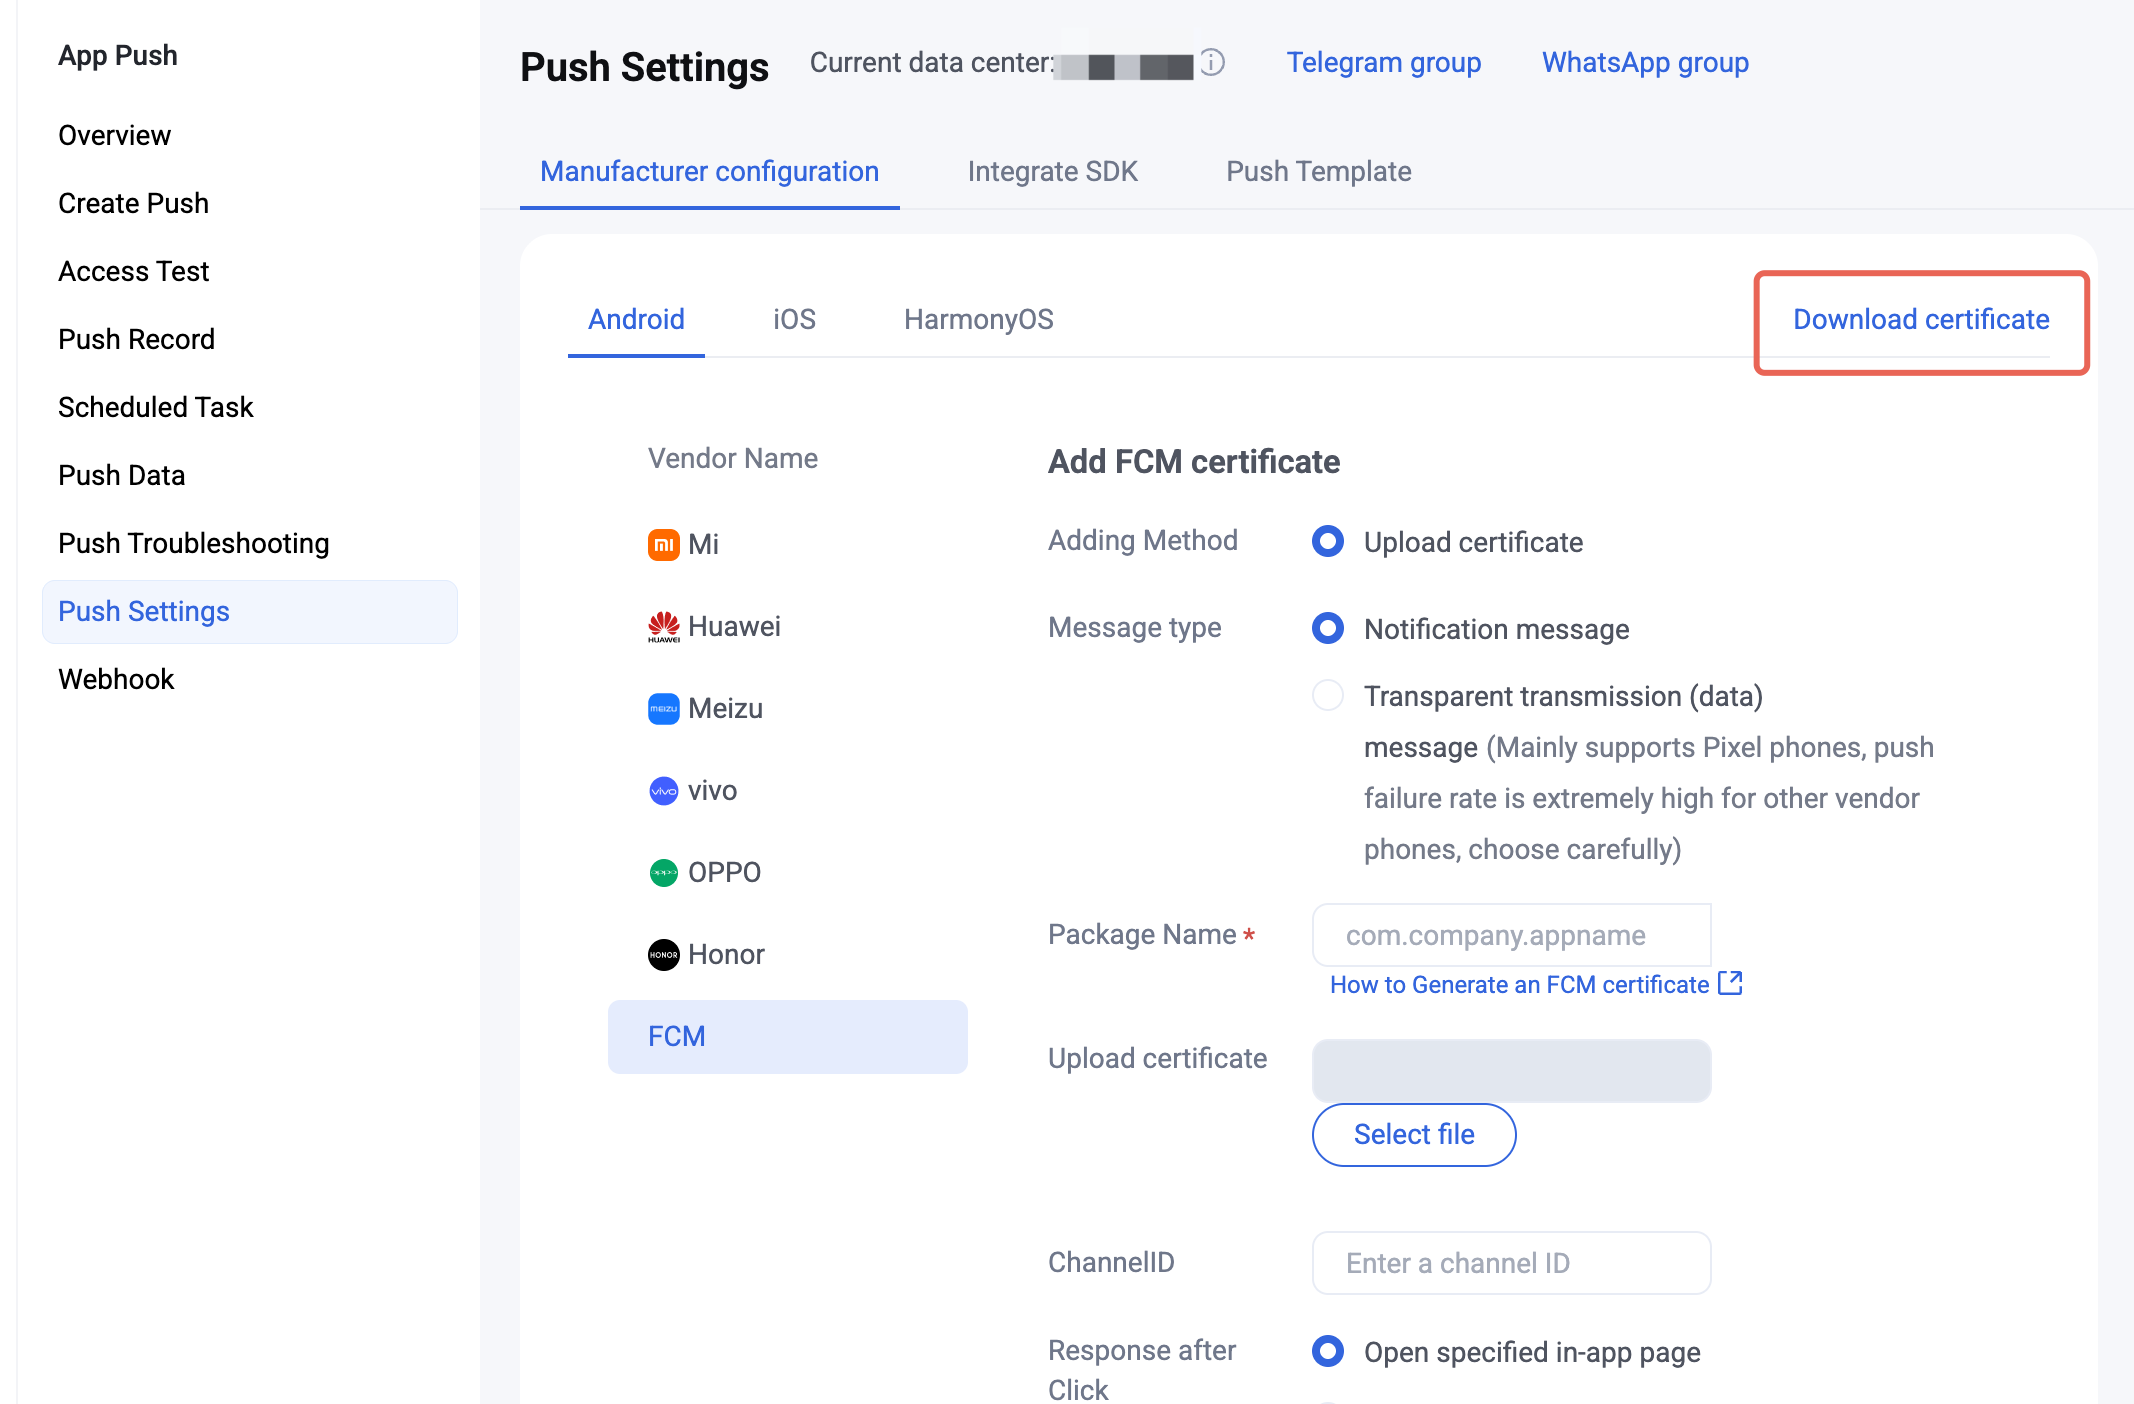Viewport: 2134px width, 1404px height.
Task: Choose Transparent transmission (data) message option
Action: pos(1328,696)
